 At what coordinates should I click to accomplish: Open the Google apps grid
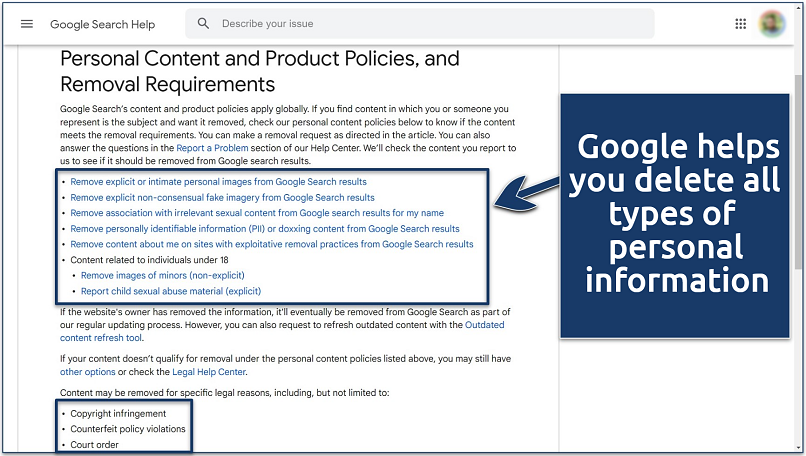point(741,24)
